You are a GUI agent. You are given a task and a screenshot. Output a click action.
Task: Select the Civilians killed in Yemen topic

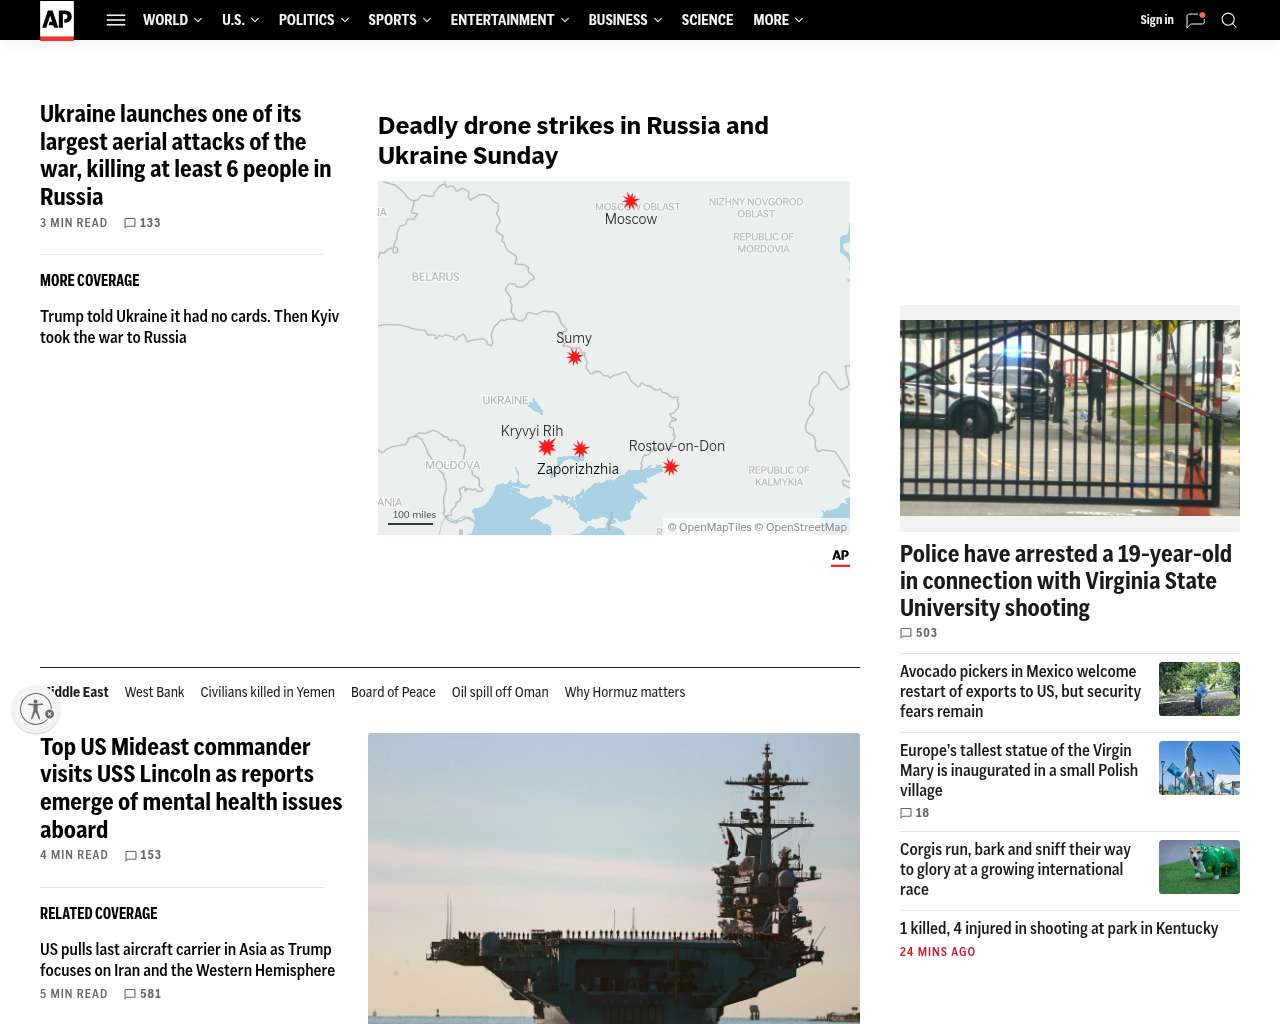click(x=267, y=692)
